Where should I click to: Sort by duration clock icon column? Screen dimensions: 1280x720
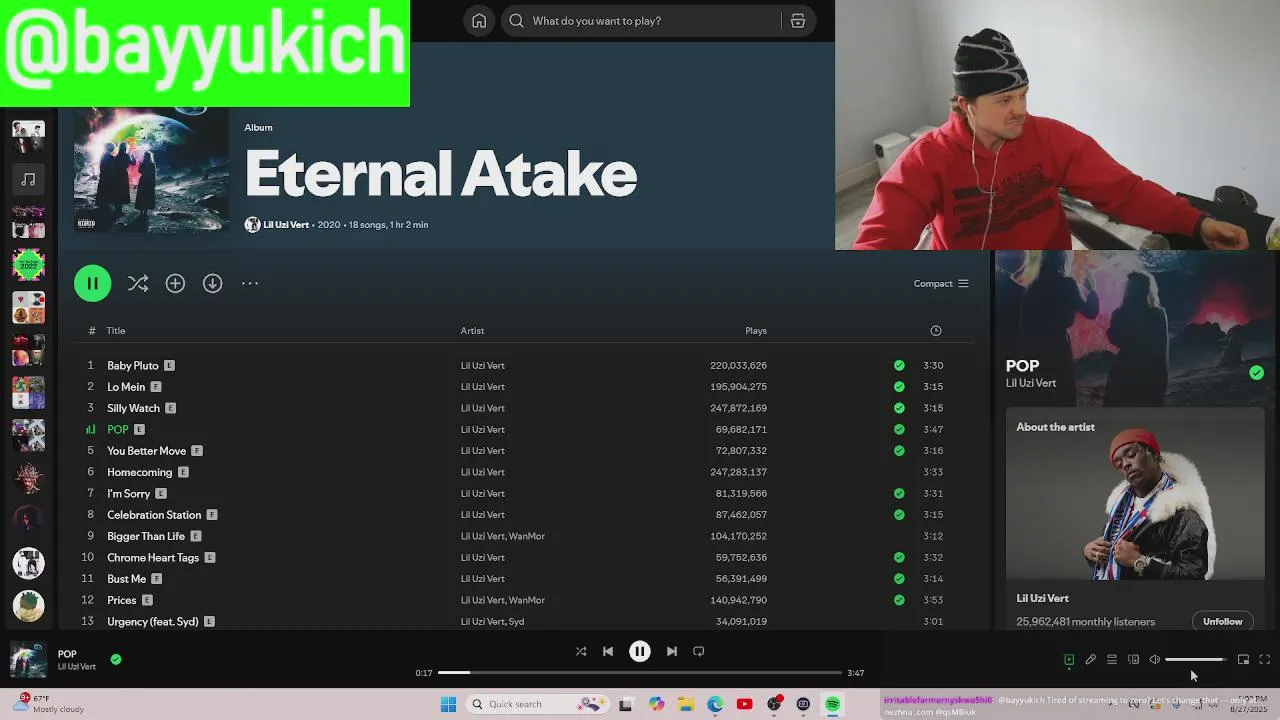coord(936,331)
